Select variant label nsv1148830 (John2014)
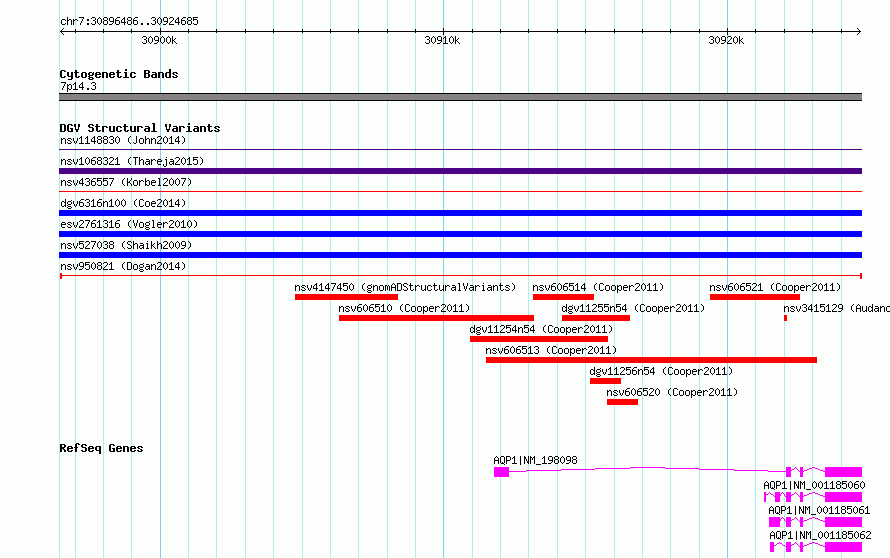Image resolution: width=890 pixels, height=558 pixels. click(123, 140)
